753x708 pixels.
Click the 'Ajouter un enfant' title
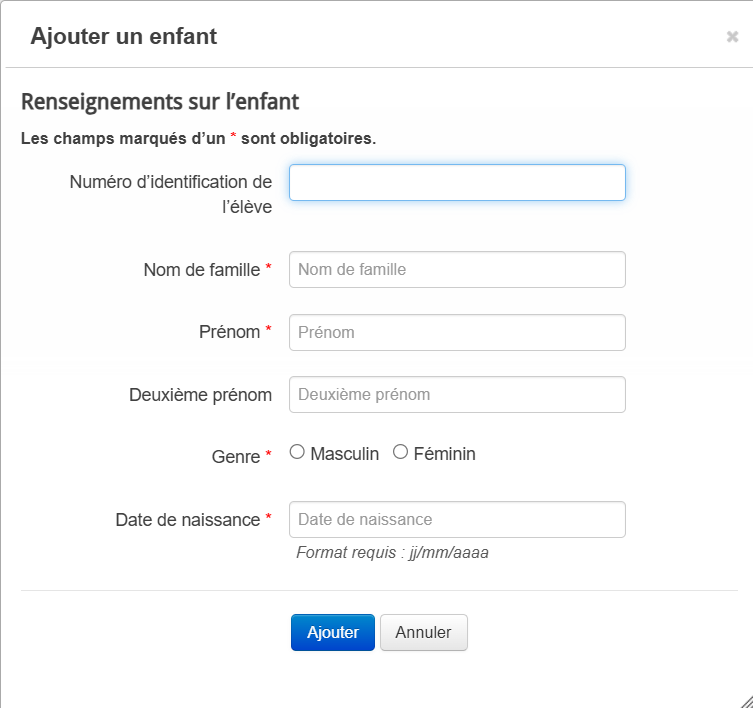124,37
